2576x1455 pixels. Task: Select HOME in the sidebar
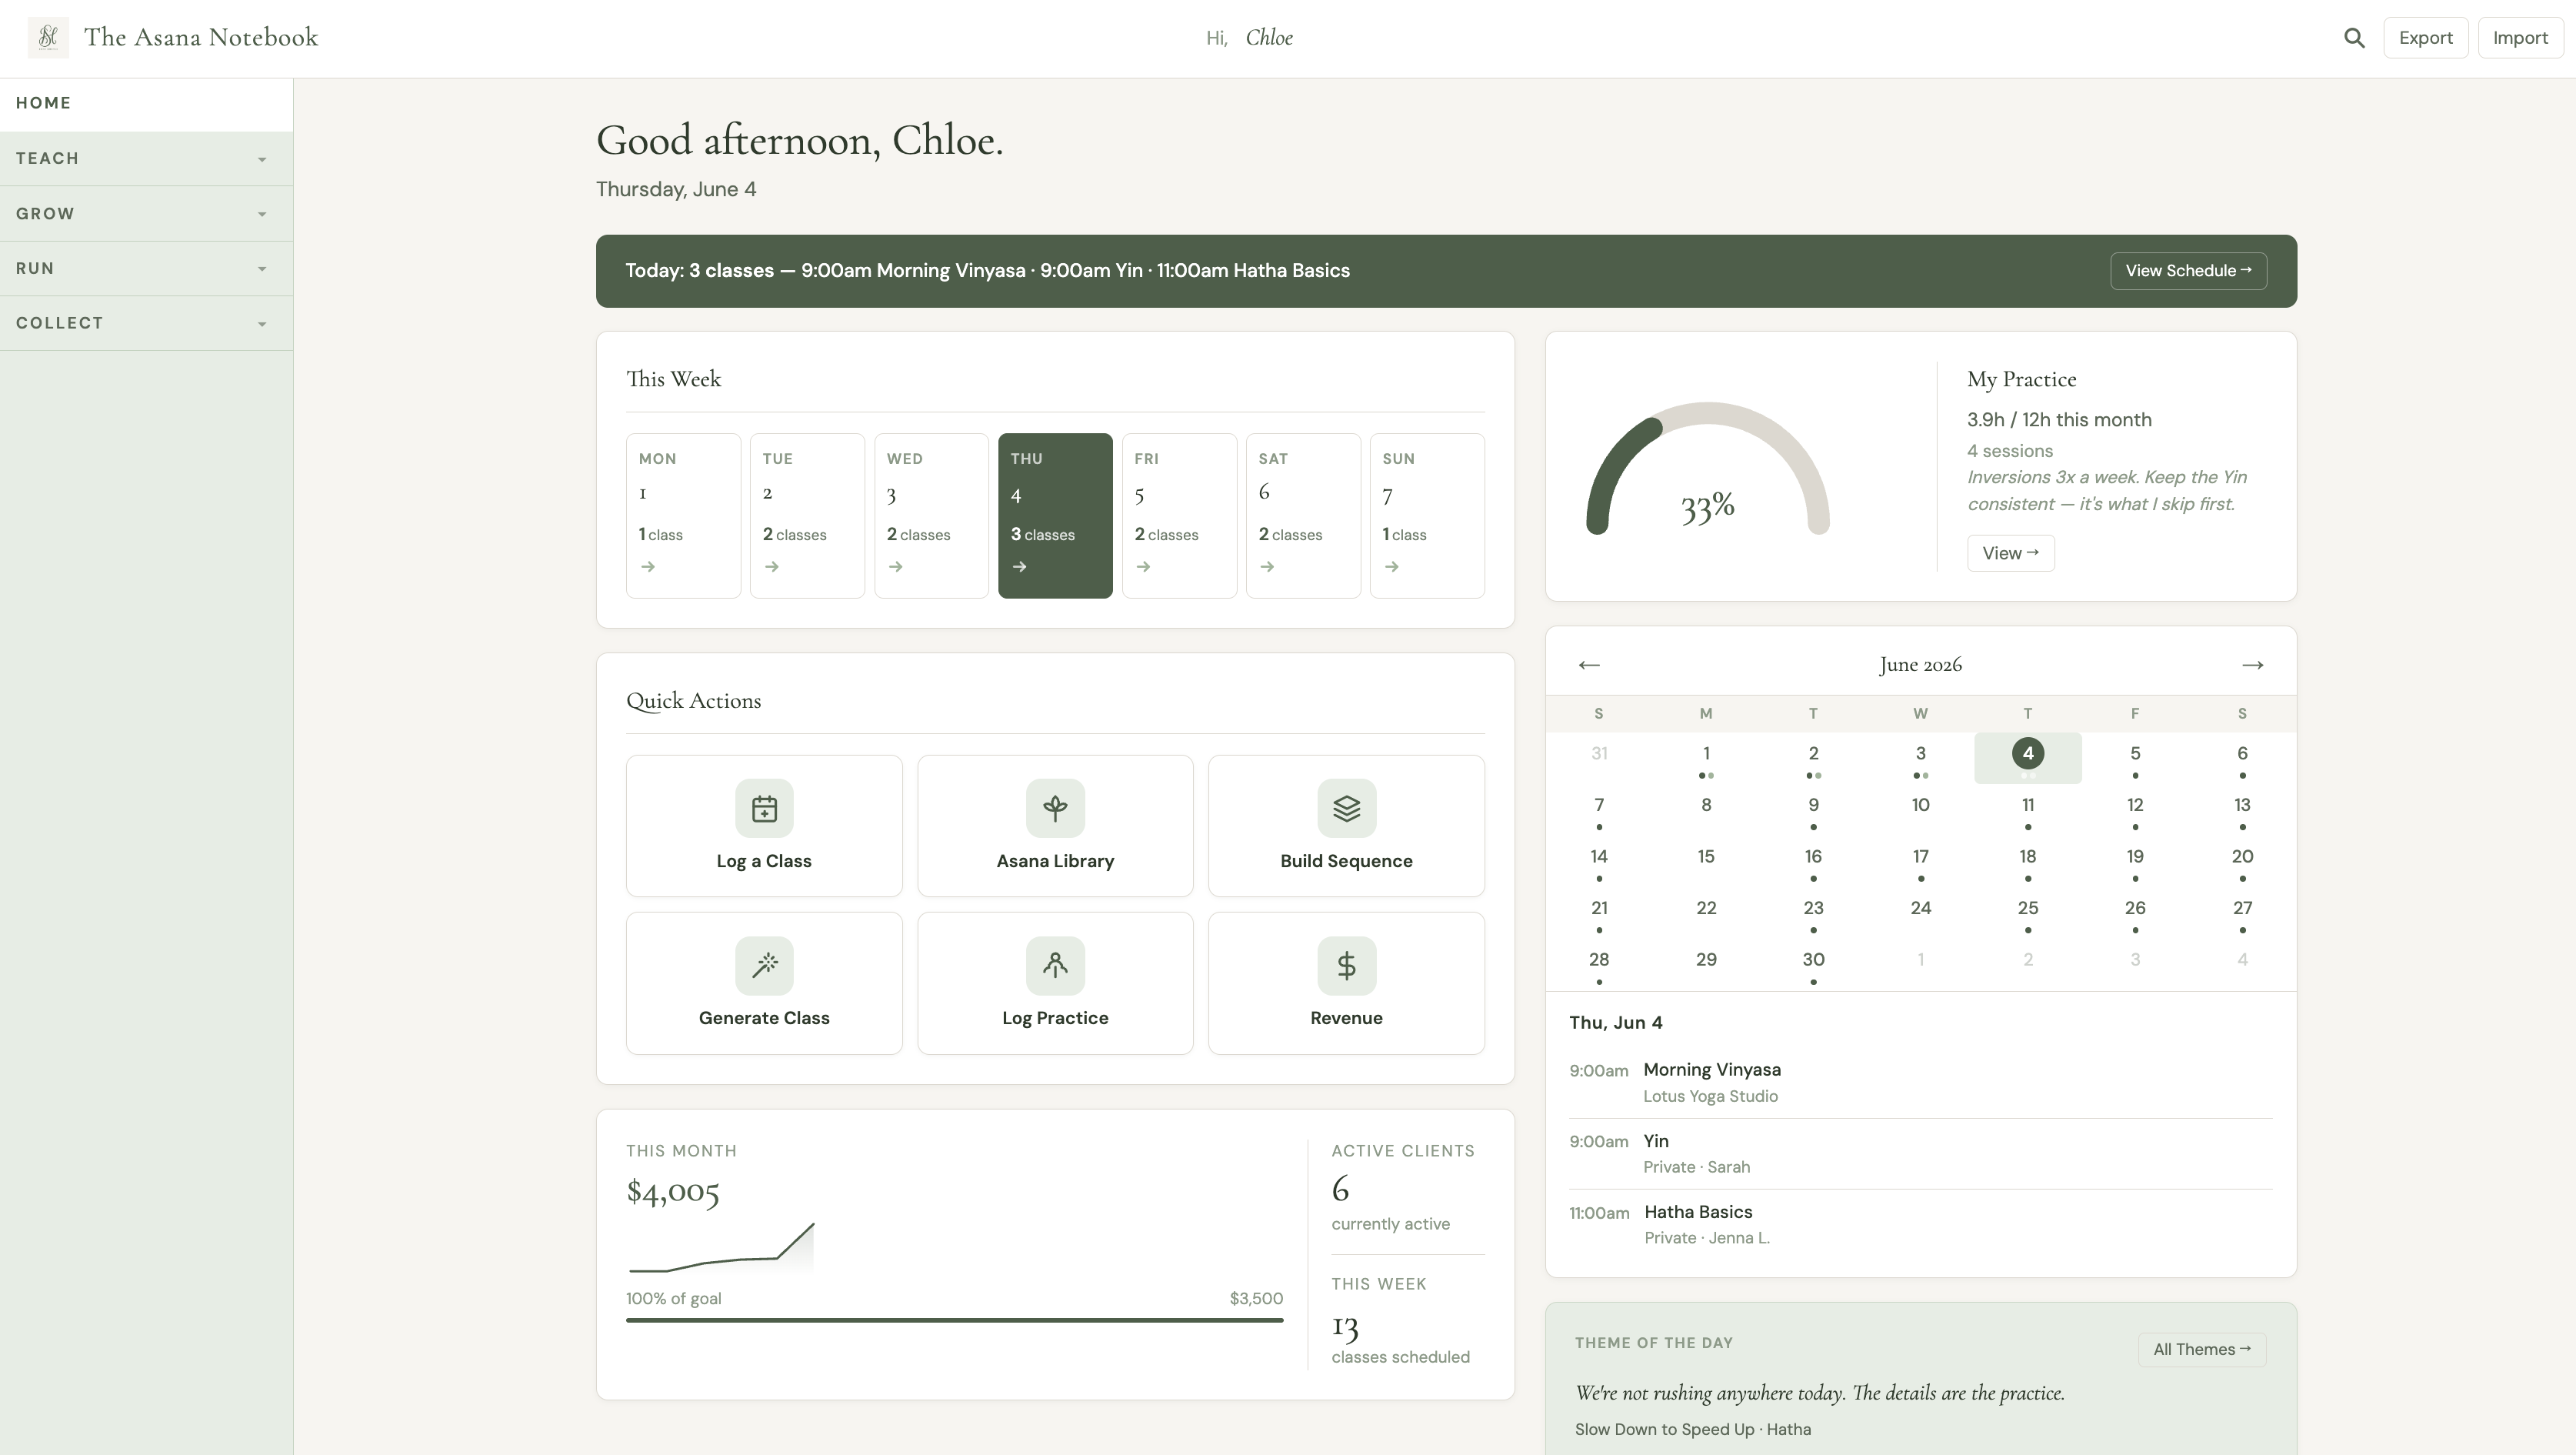146,104
